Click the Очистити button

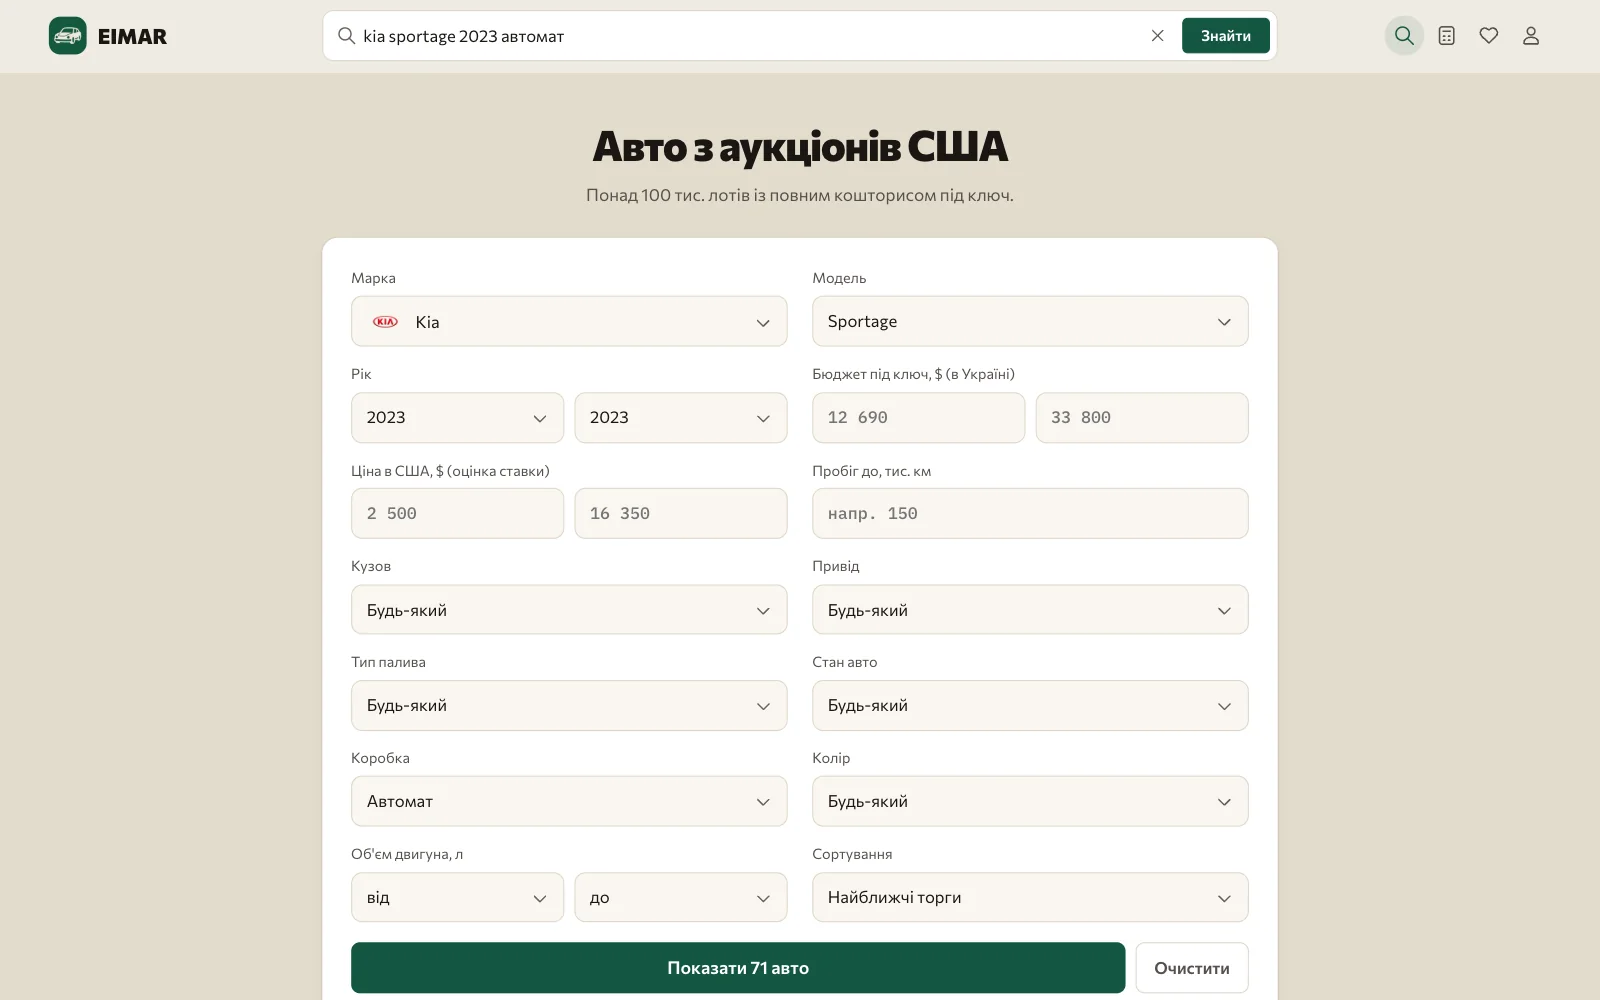(x=1192, y=968)
